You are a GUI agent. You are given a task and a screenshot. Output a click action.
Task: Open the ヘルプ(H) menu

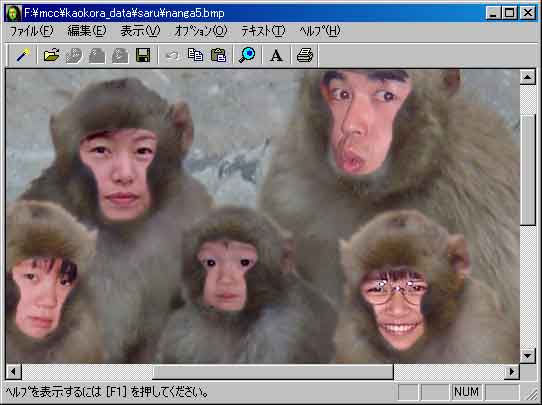[x=320, y=31]
